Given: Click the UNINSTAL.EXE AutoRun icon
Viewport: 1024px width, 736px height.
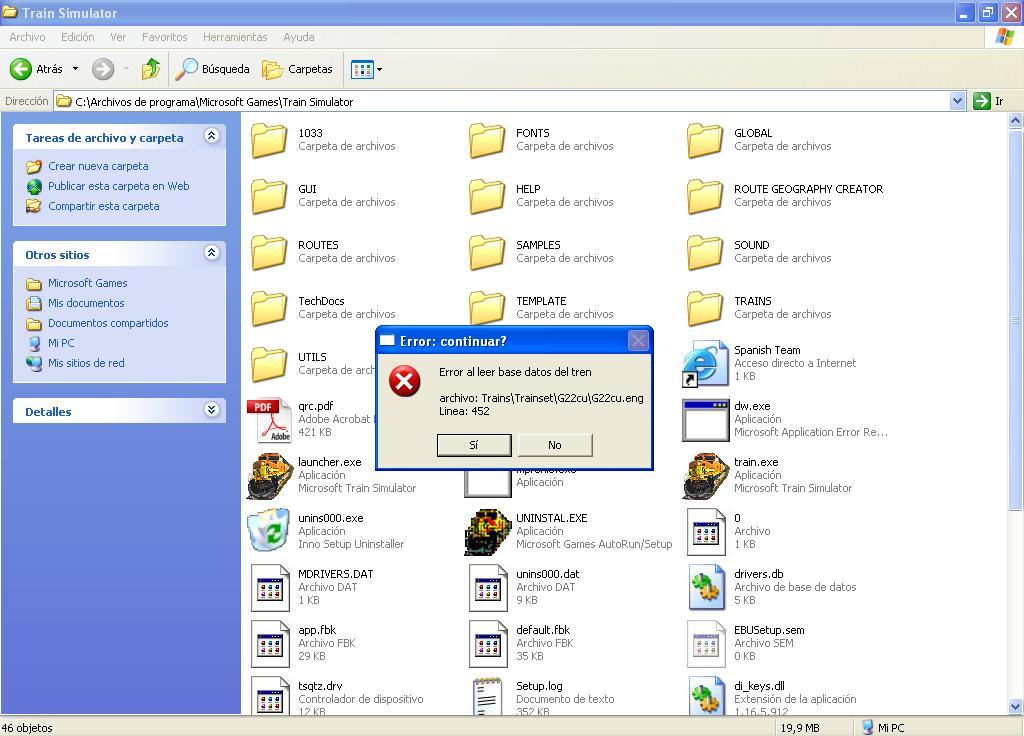Looking at the screenshot, I should 488,531.
